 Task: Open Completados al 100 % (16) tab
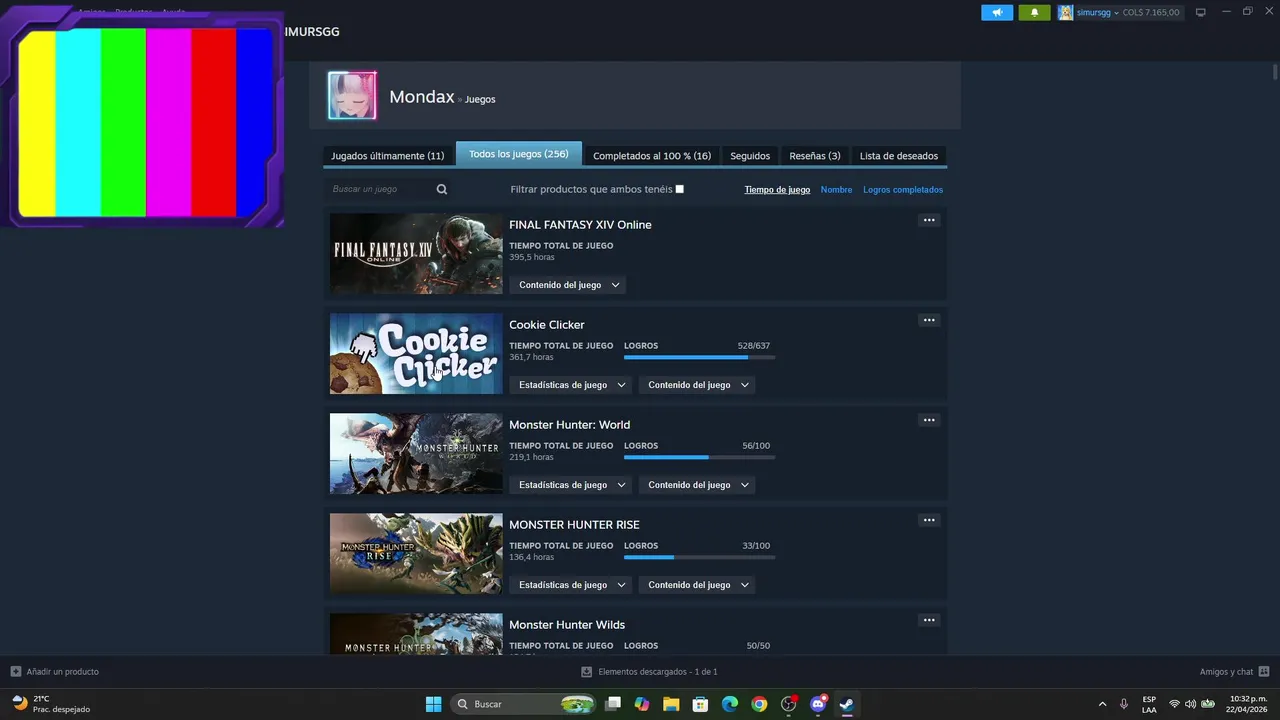652,156
